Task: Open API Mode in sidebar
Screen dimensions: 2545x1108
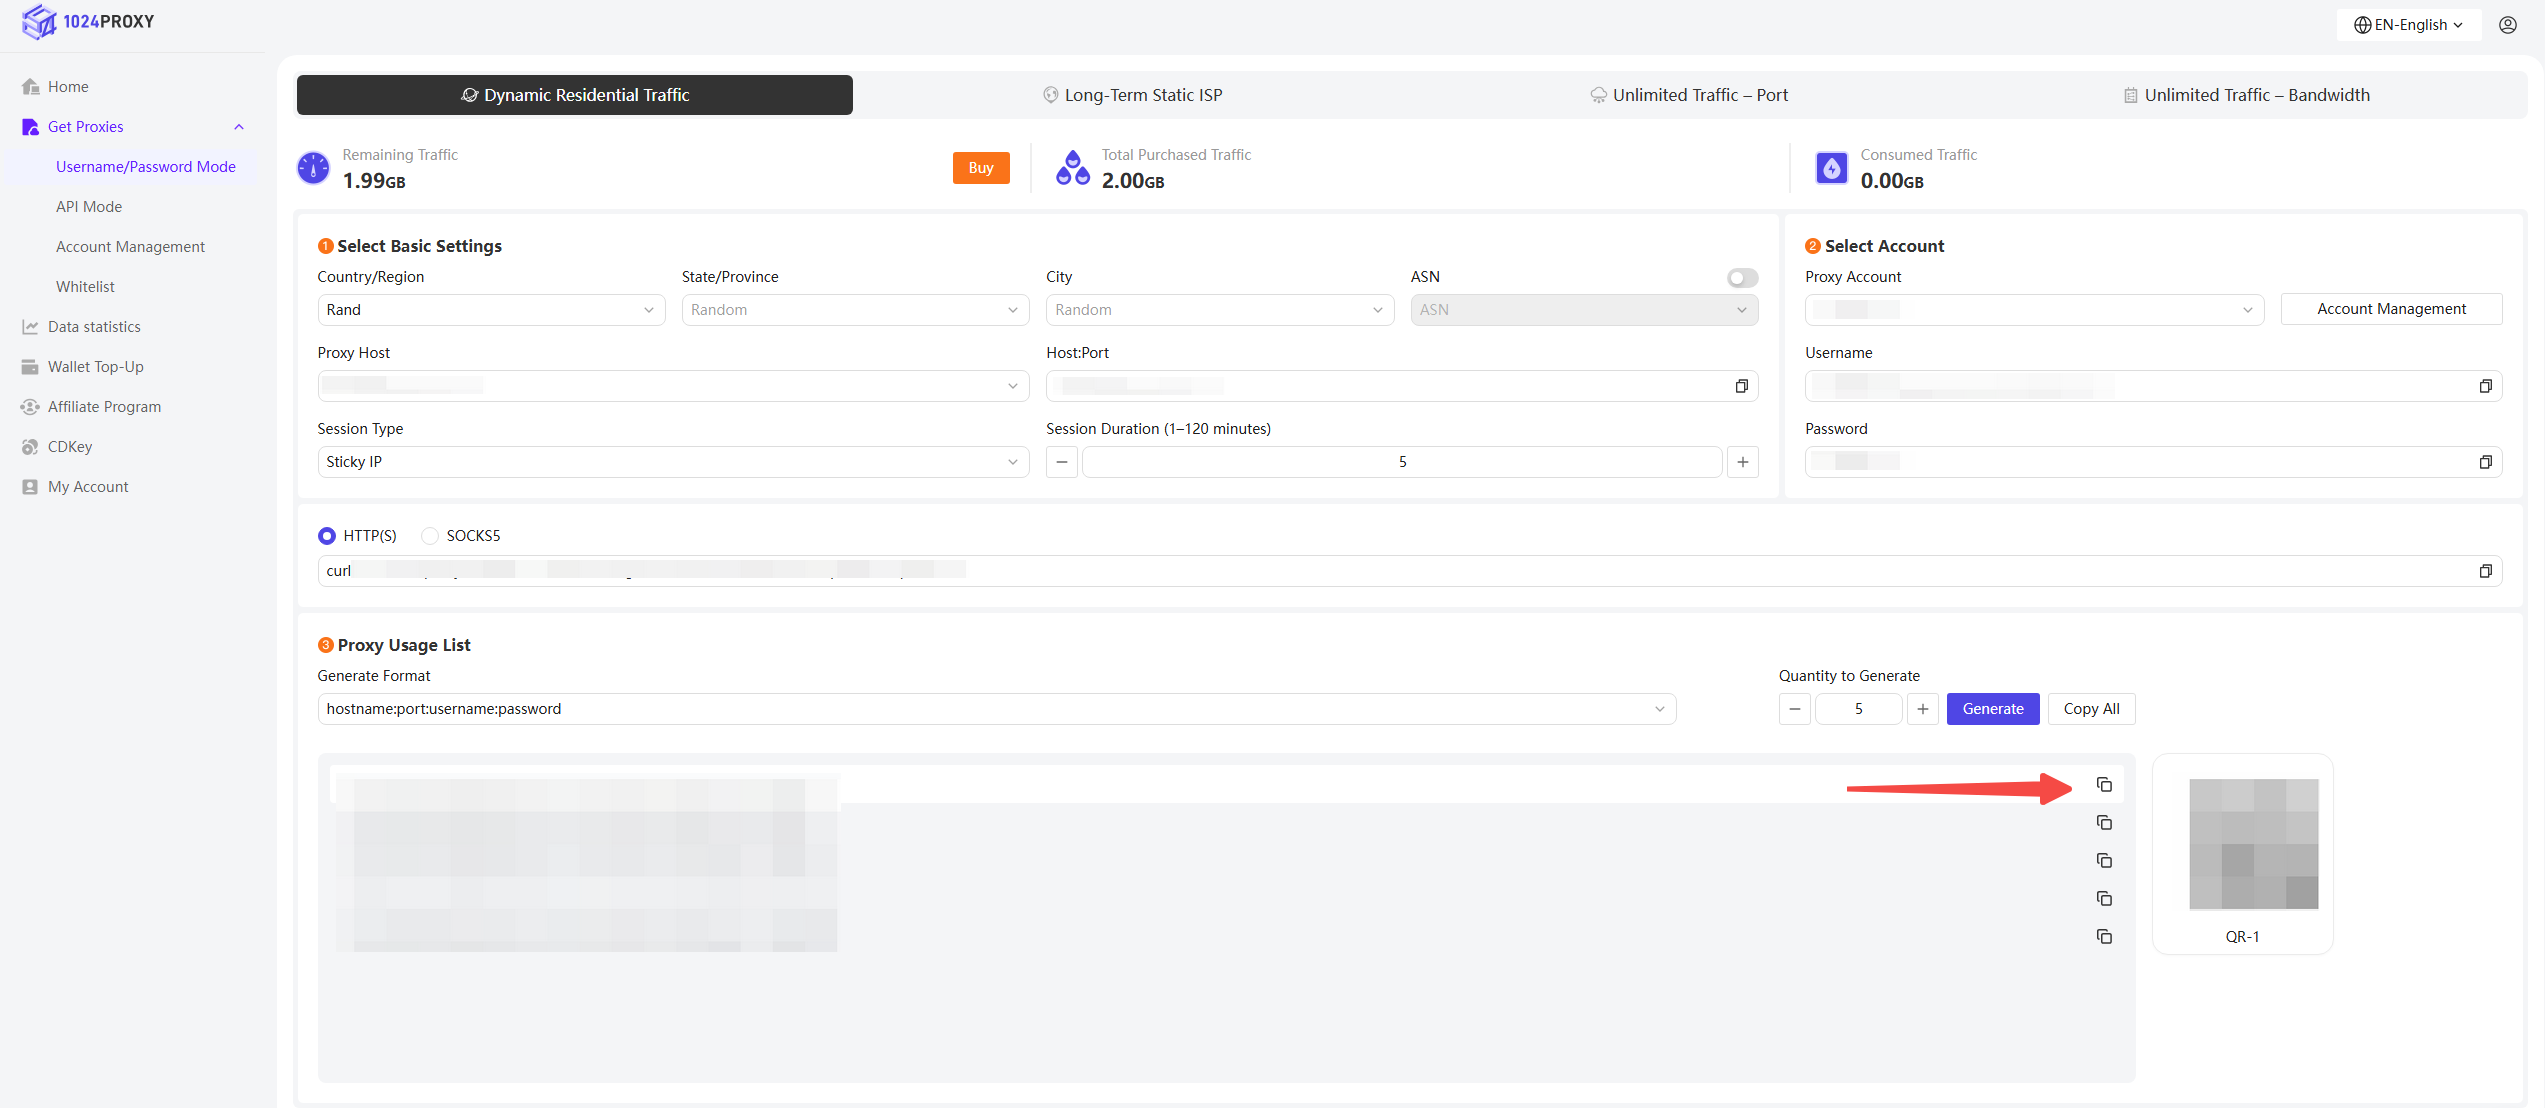Action: coord(89,207)
